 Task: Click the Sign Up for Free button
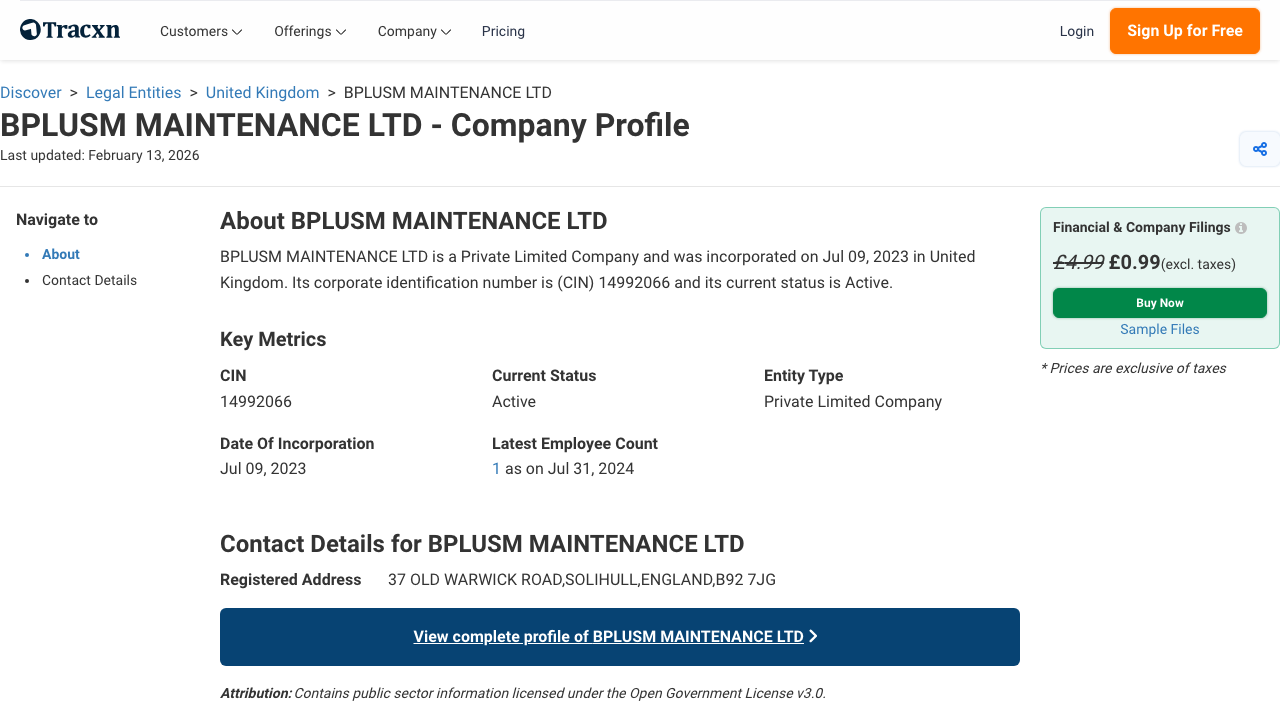click(x=1184, y=31)
